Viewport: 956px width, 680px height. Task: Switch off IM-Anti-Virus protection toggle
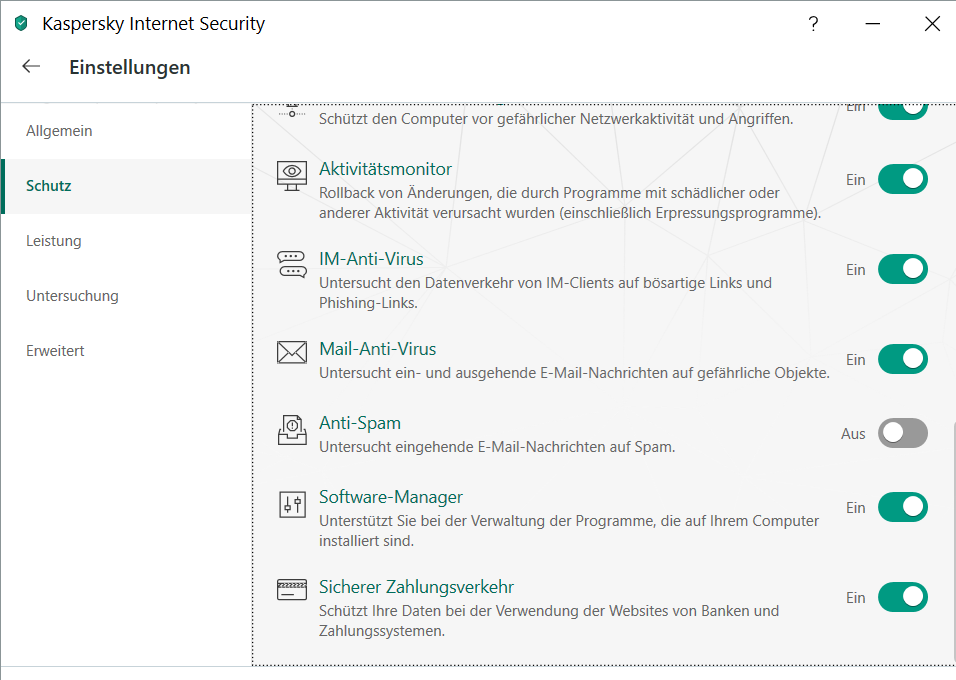(902, 269)
